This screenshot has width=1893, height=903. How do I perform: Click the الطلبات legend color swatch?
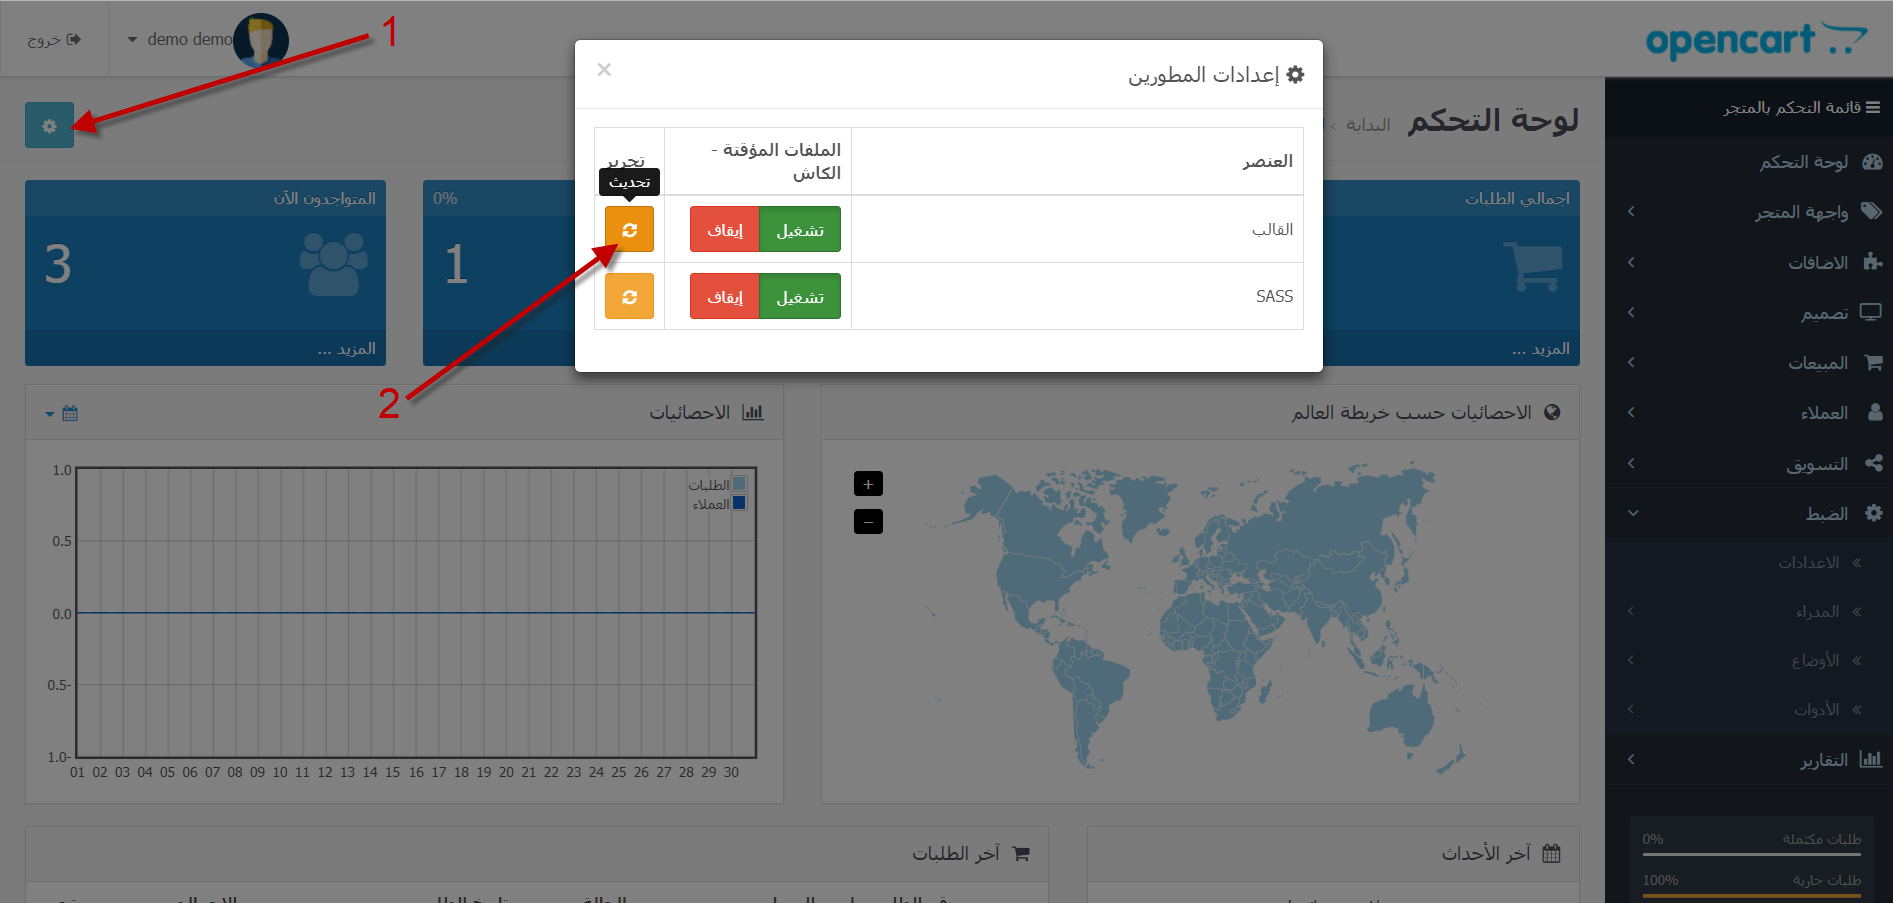pos(739,484)
